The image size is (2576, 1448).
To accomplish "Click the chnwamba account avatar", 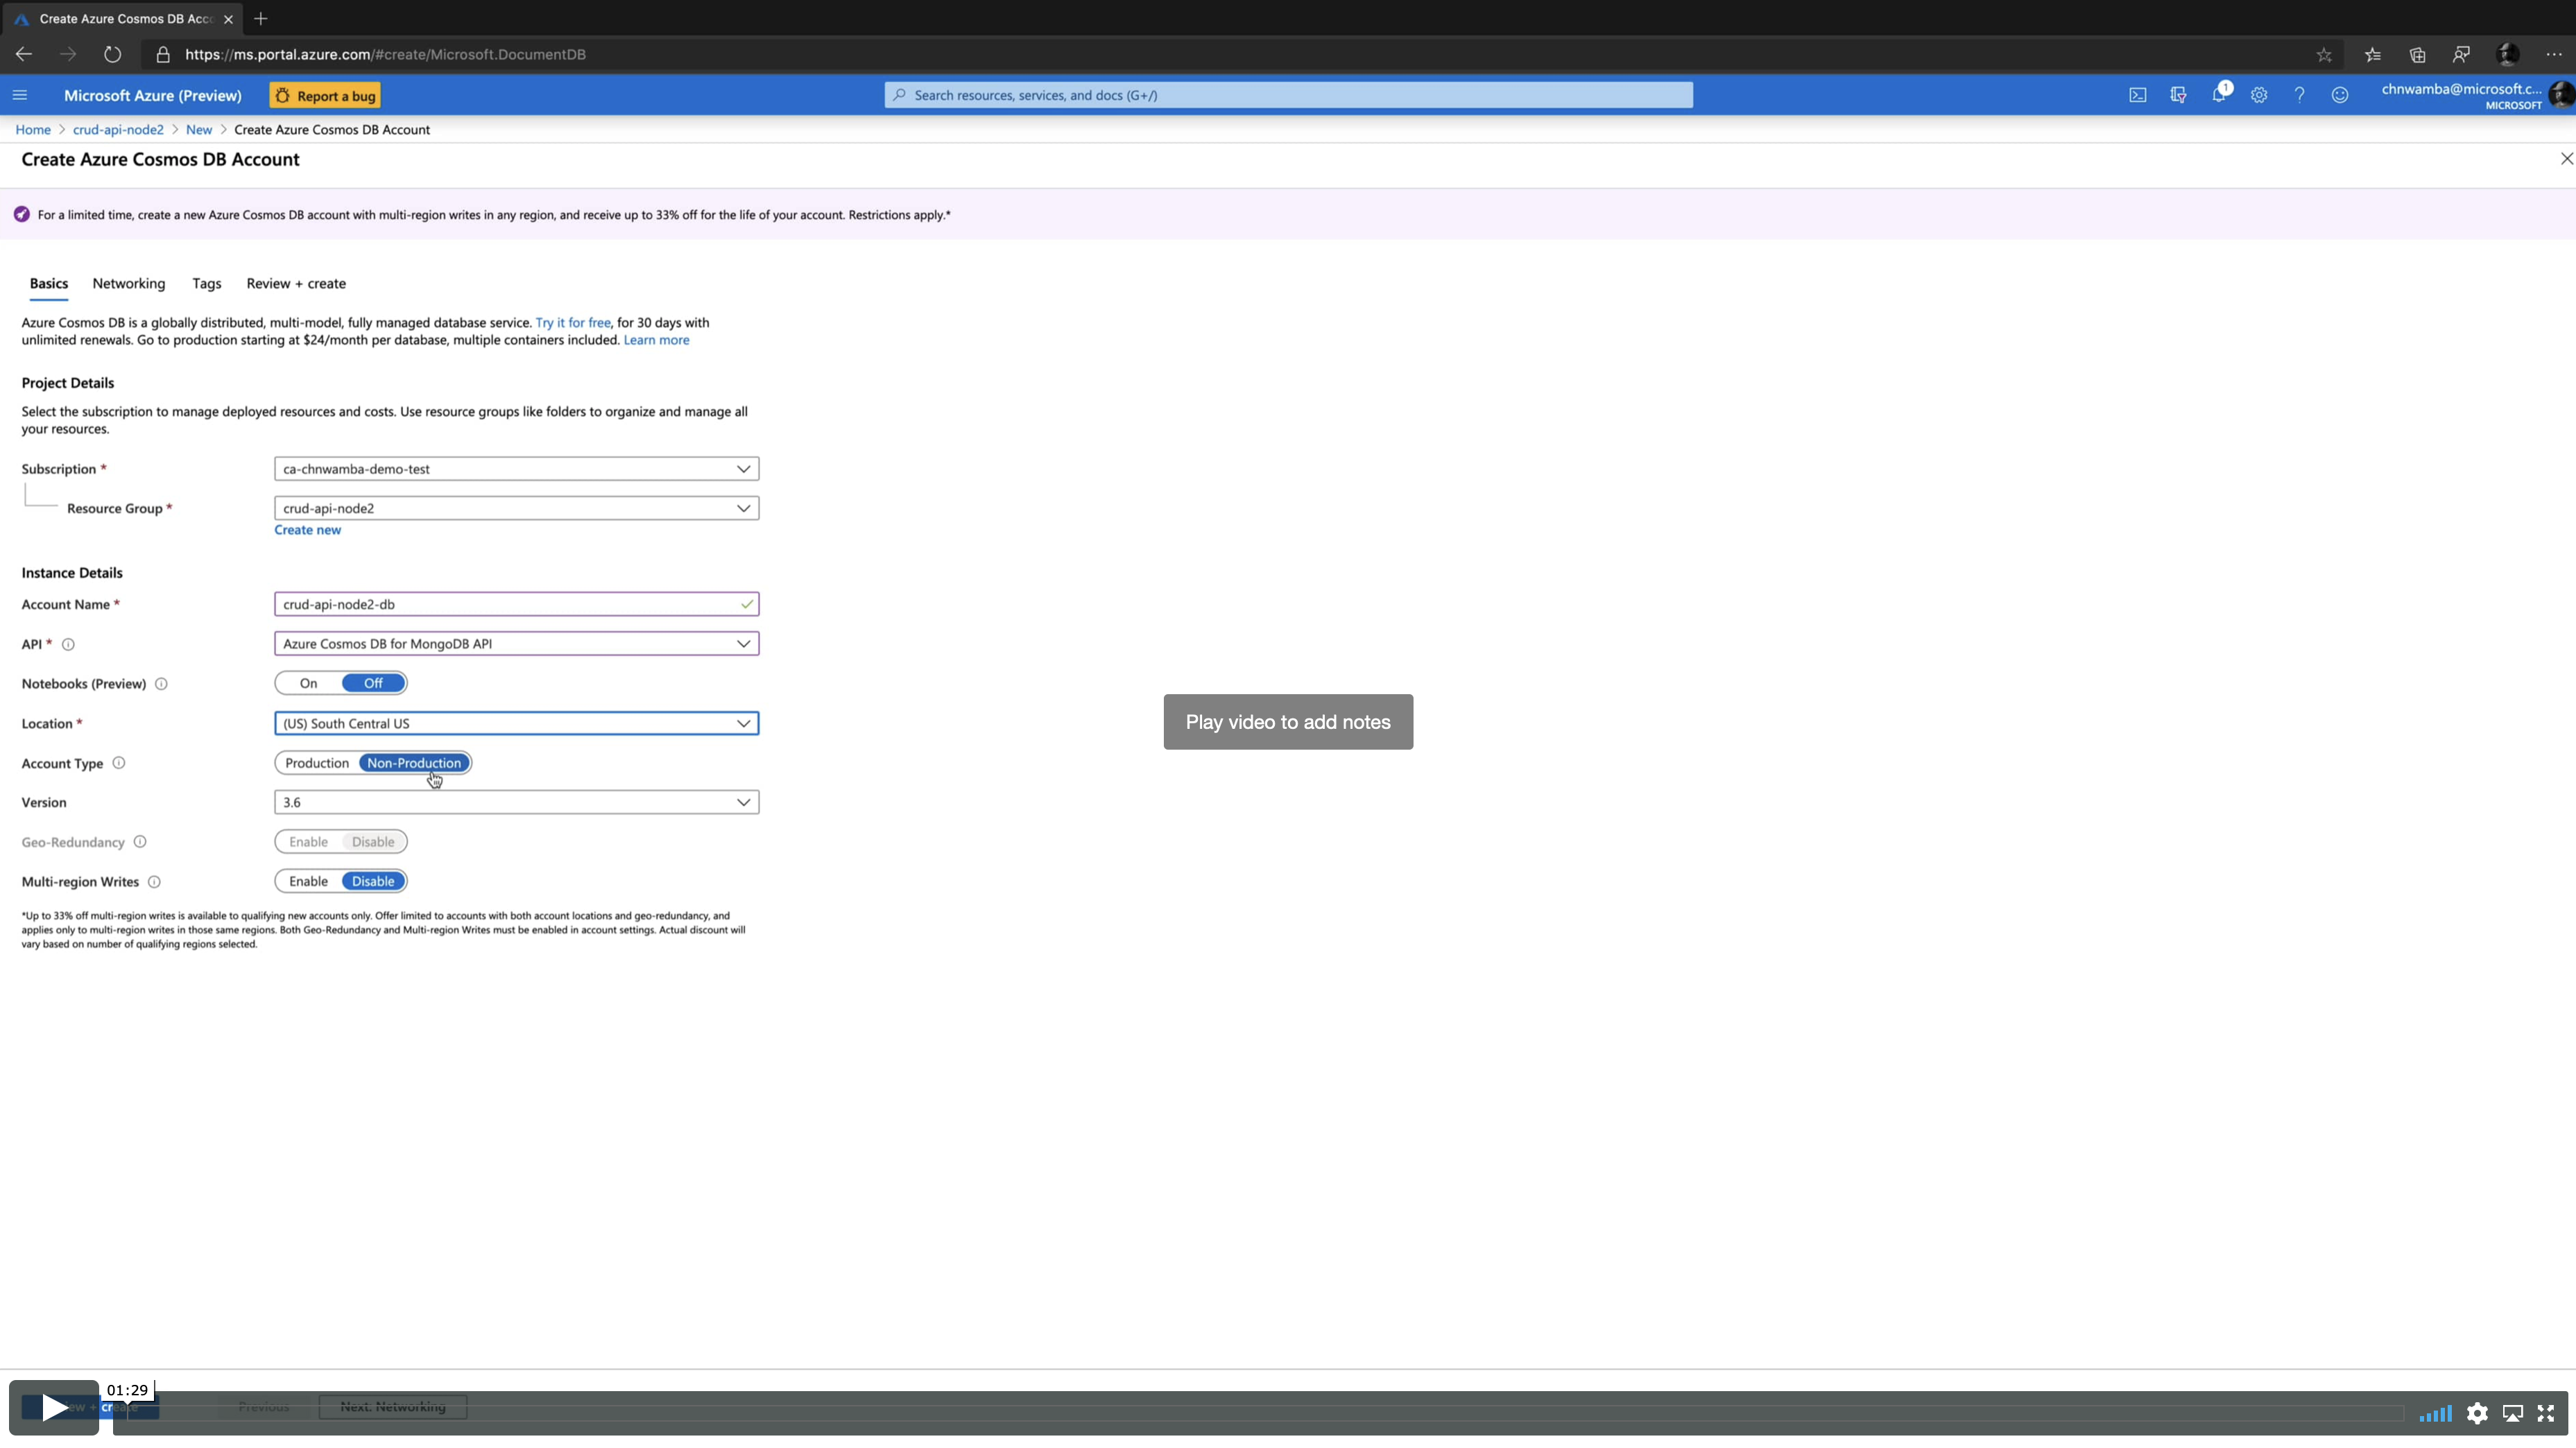I will (2562, 95).
